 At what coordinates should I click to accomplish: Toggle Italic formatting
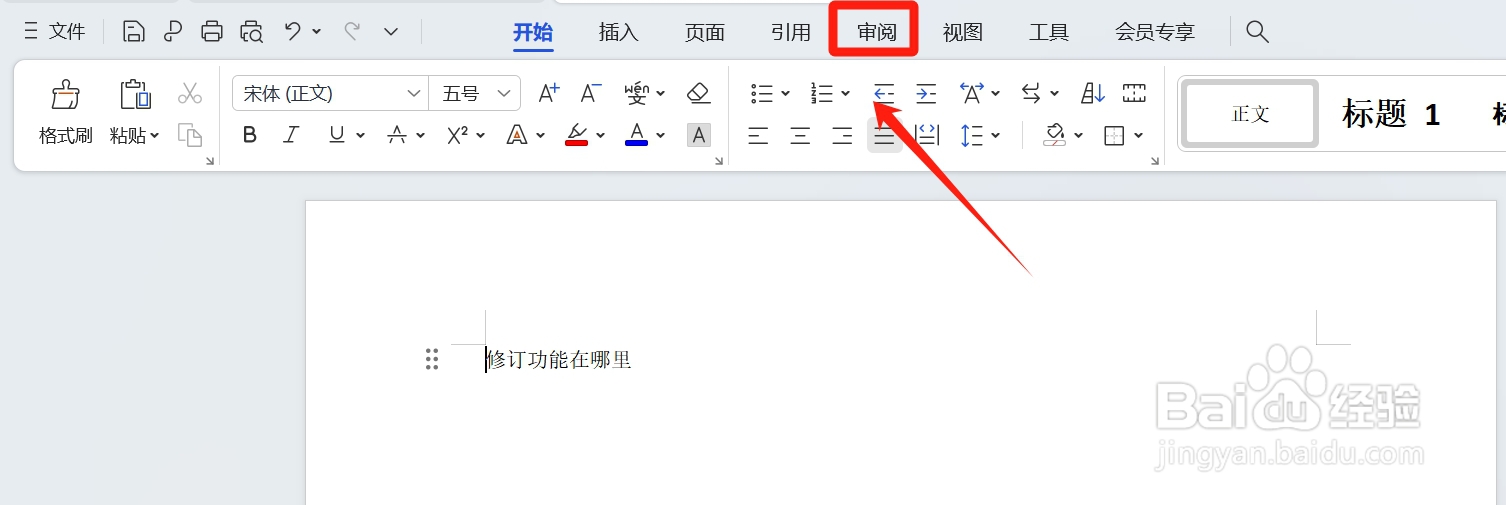[x=291, y=135]
